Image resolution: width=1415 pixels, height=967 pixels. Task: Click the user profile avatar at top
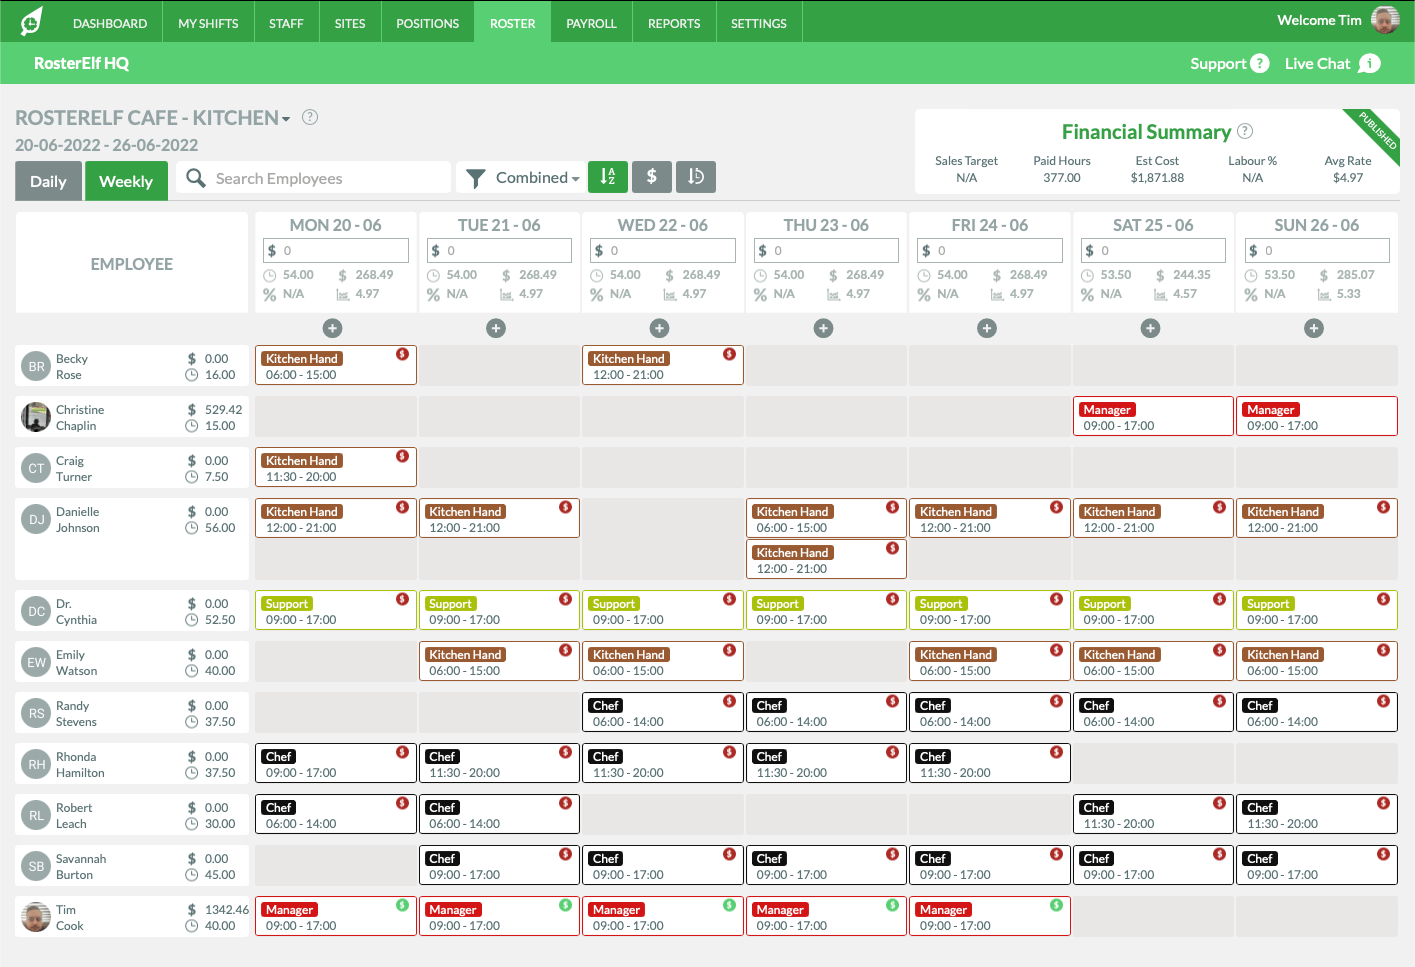click(x=1385, y=20)
